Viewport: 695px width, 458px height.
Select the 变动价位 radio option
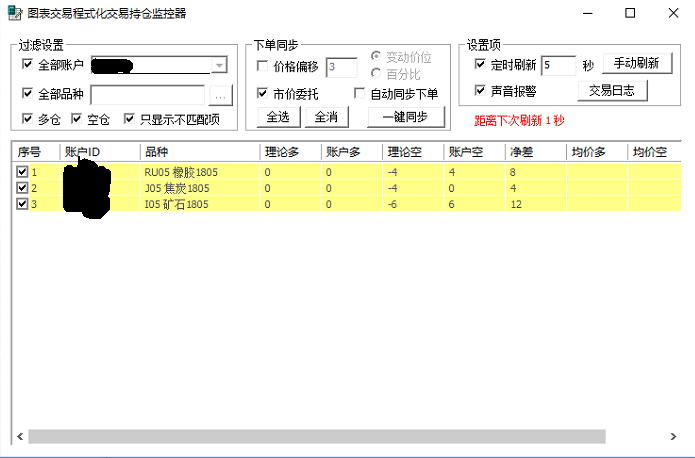[376, 57]
